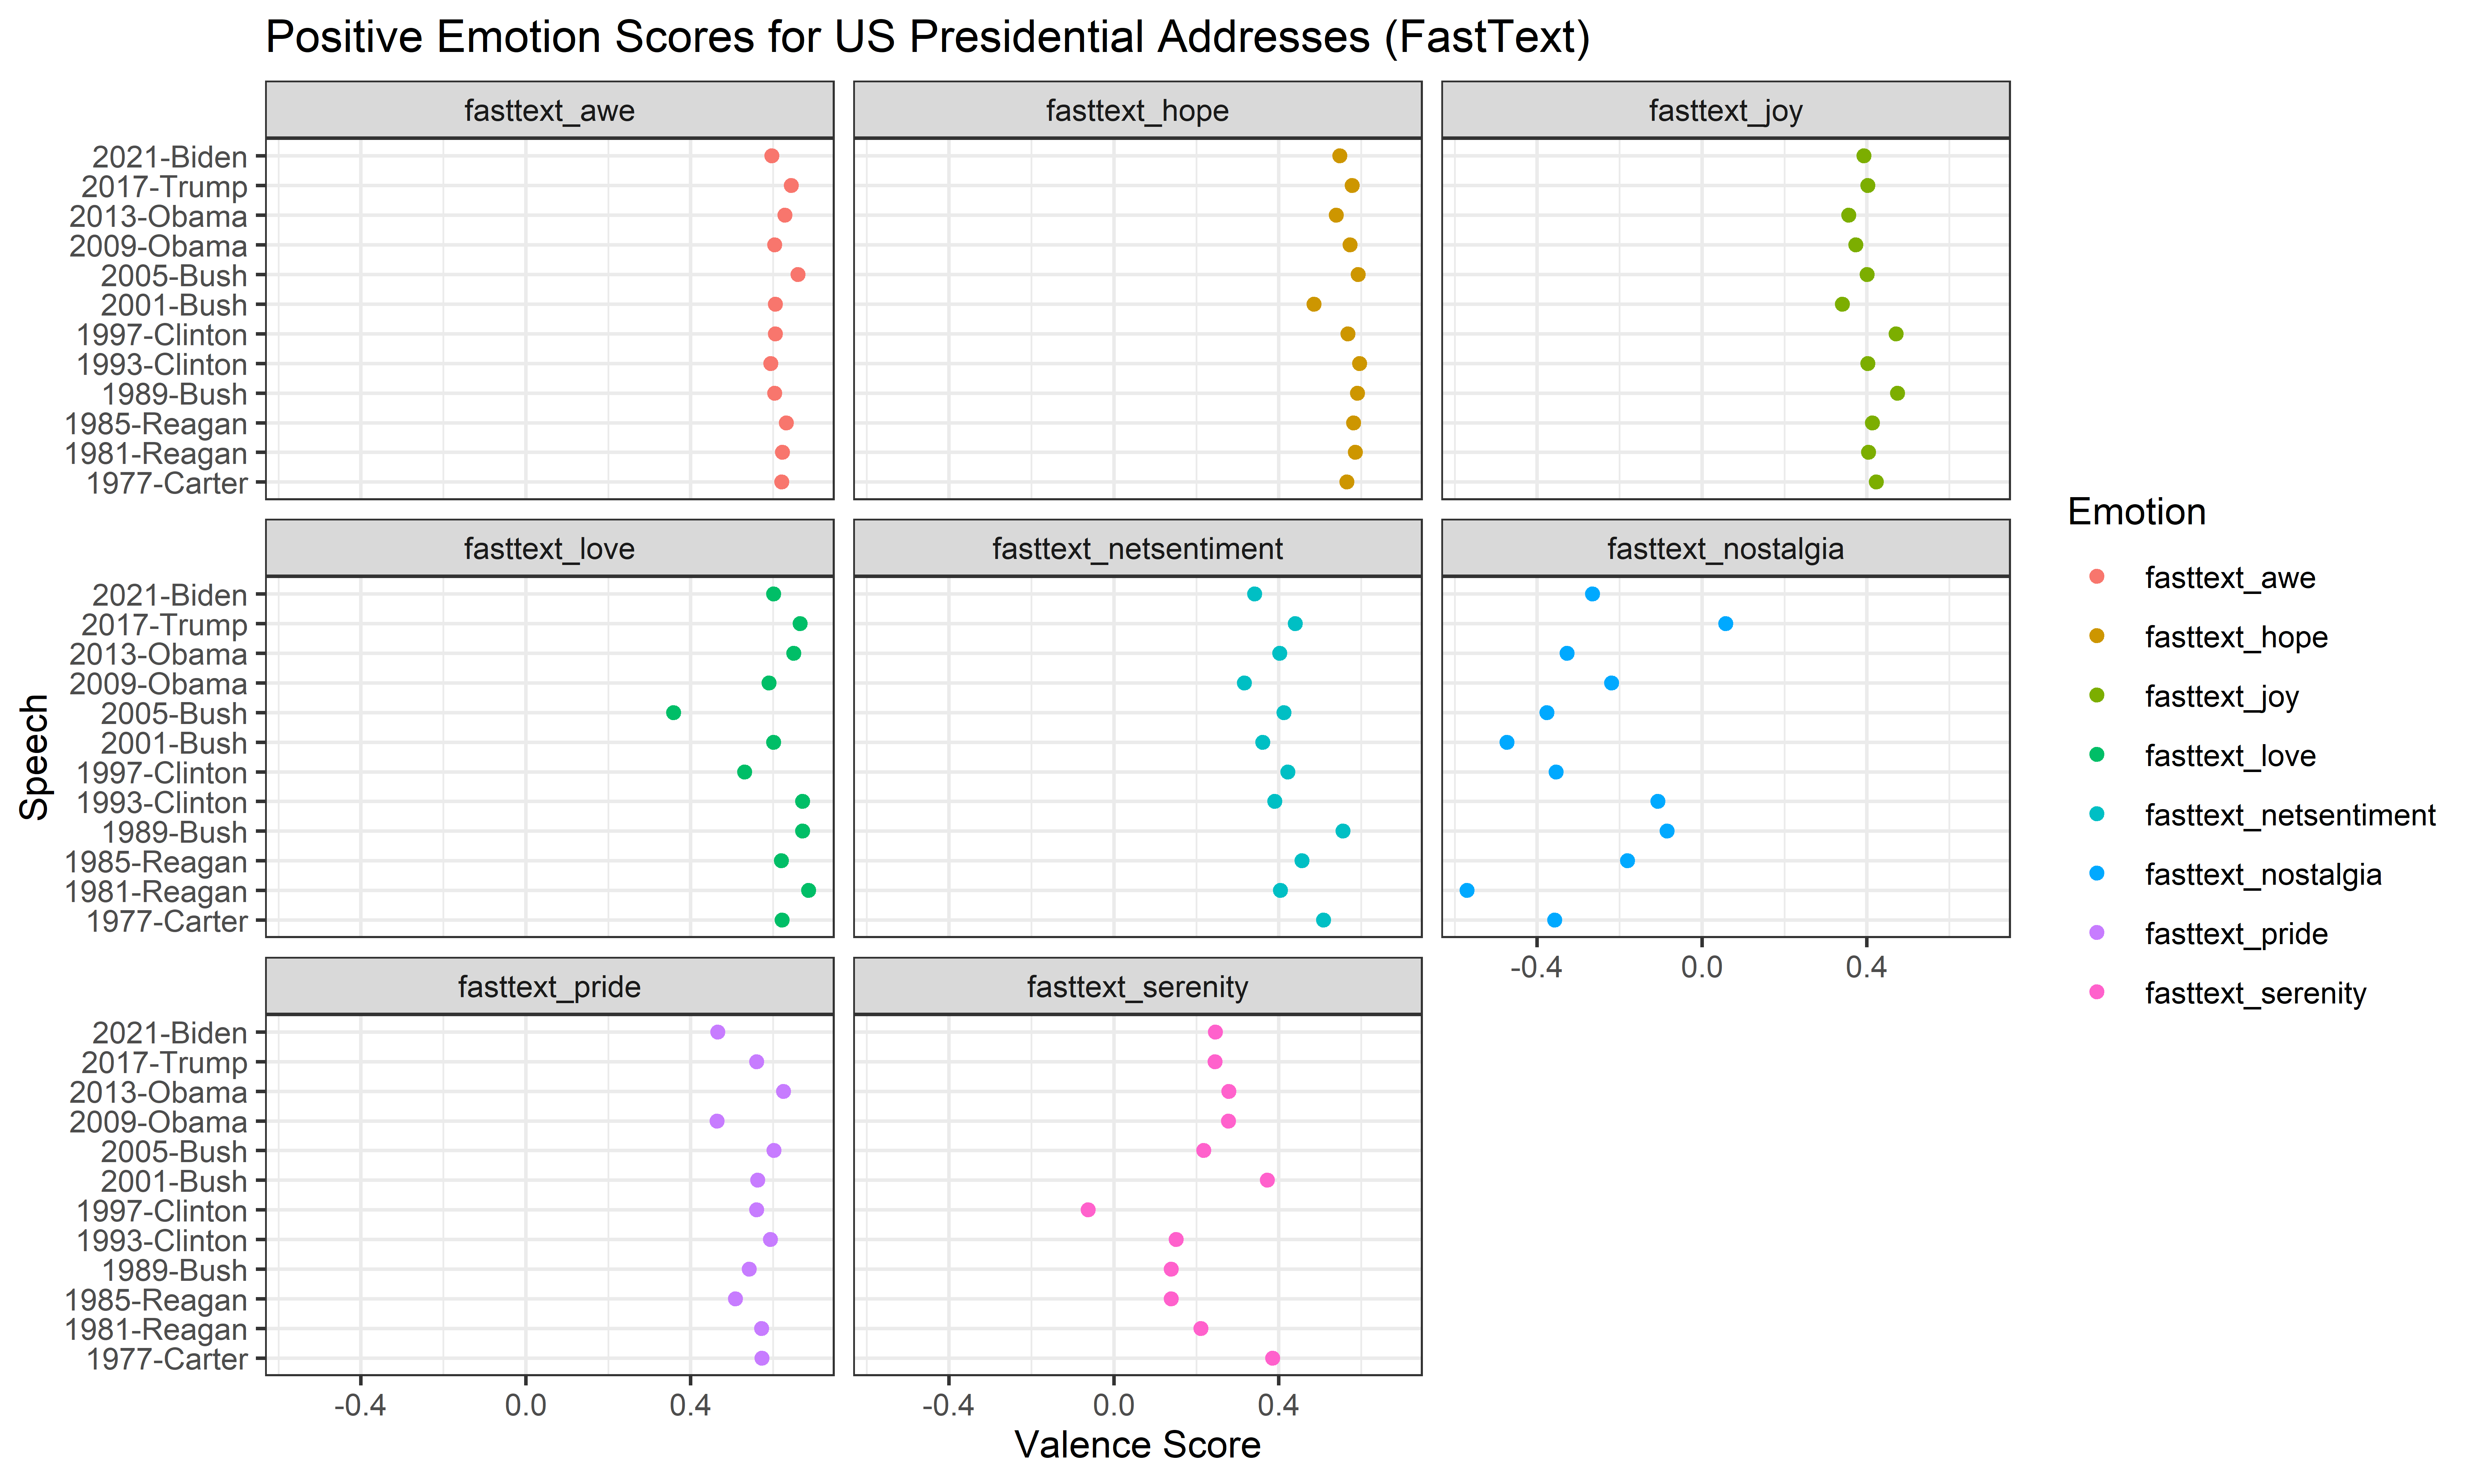This screenshot has width=2474, height=1484.
Task: Click the chart title about Positive Emotion Scores
Action: [927, 38]
